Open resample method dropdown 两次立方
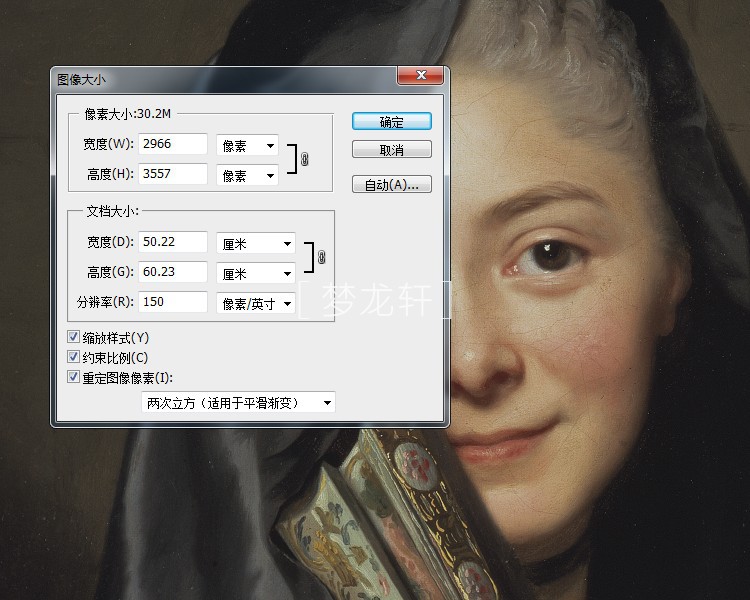Viewport: 750px width, 600px height. 238,402
